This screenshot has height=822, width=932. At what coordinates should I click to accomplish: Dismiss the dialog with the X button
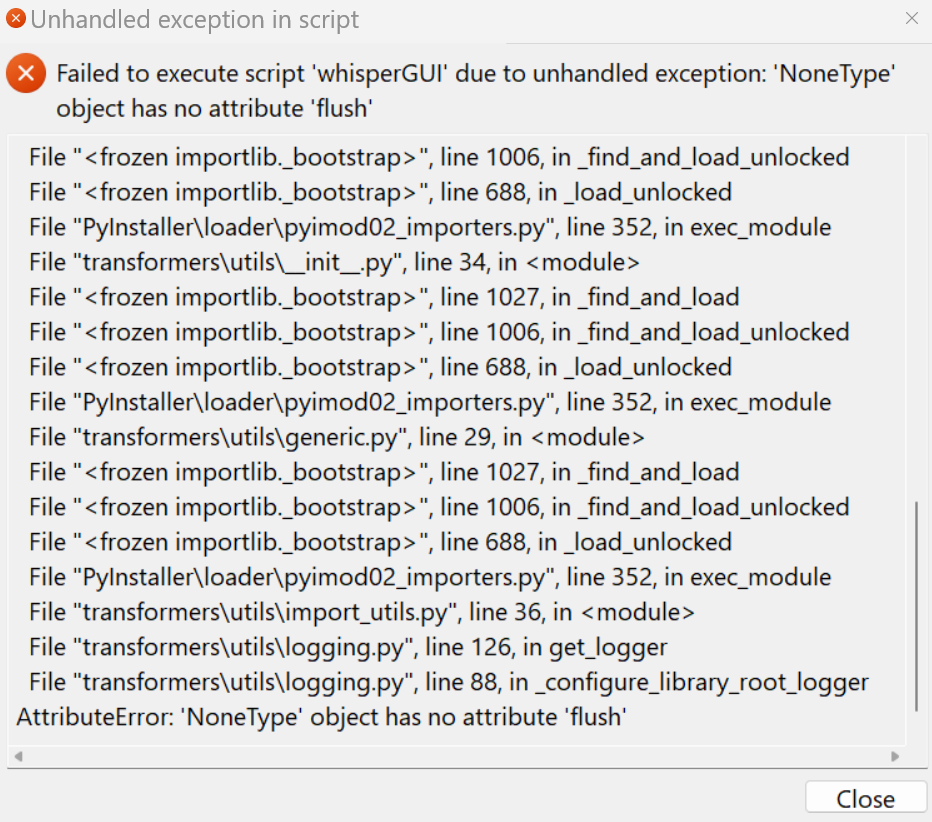911,19
